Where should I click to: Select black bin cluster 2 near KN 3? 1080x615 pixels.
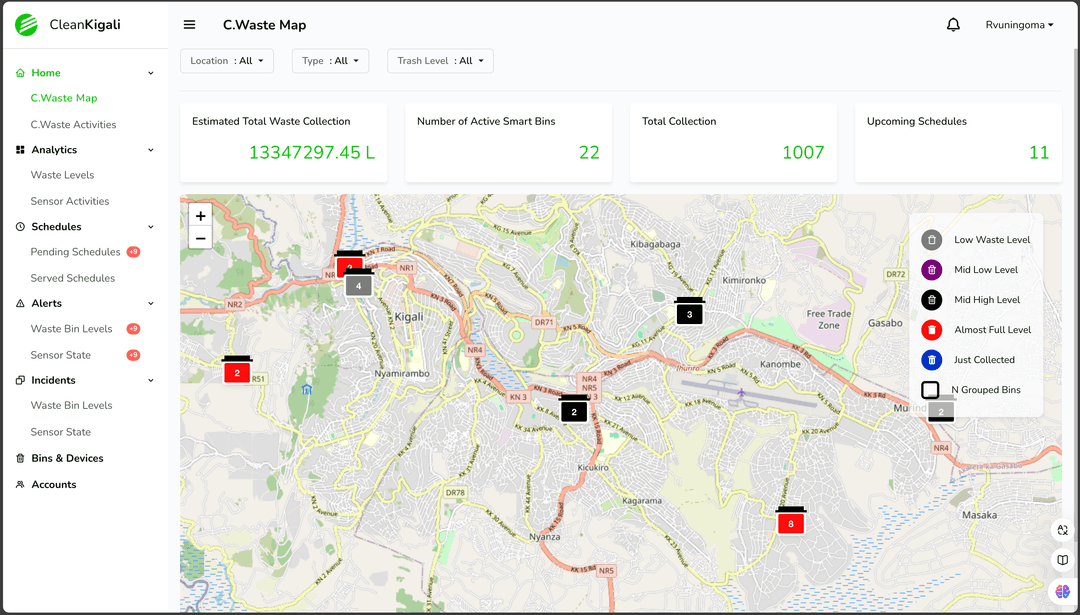coord(574,408)
